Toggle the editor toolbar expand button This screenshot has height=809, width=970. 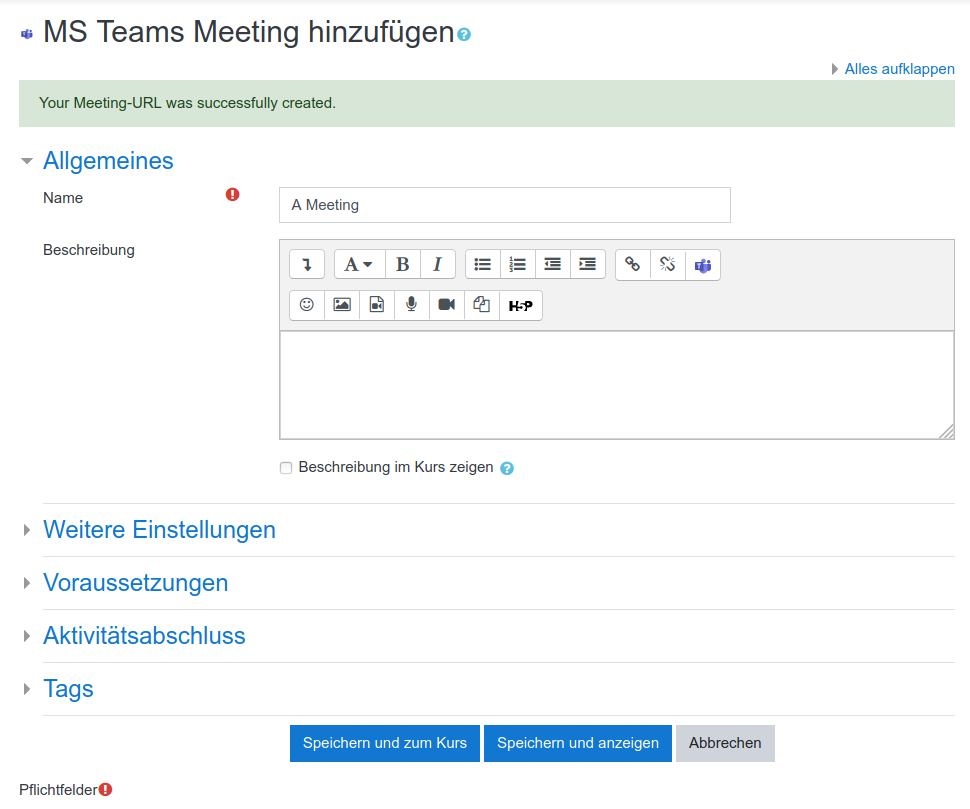pos(307,264)
